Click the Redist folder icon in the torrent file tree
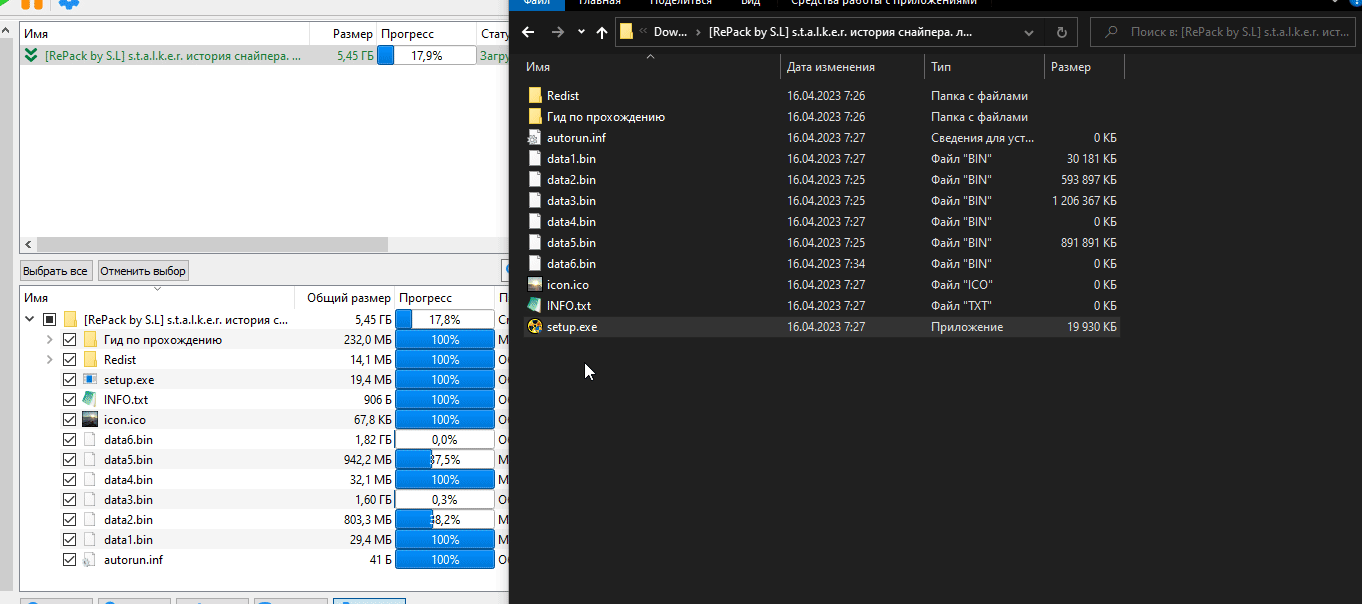This screenshot has height=604, width=1362. [90, 360]
